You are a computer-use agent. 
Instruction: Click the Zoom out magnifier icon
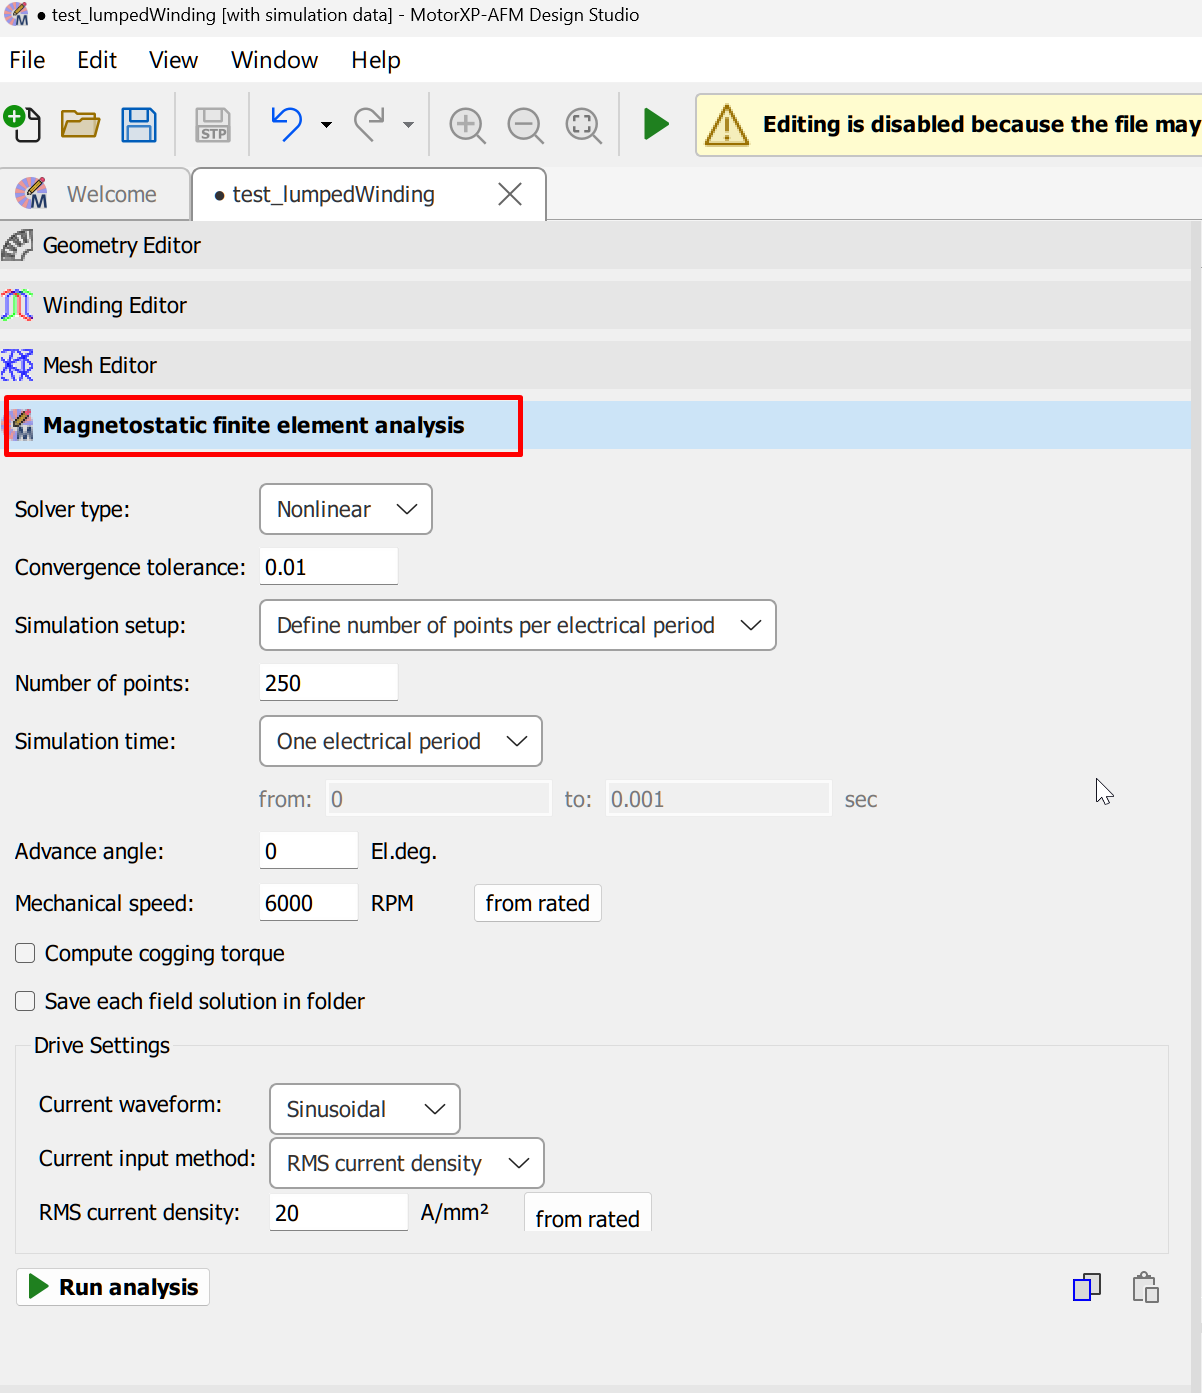click(525, 125)
